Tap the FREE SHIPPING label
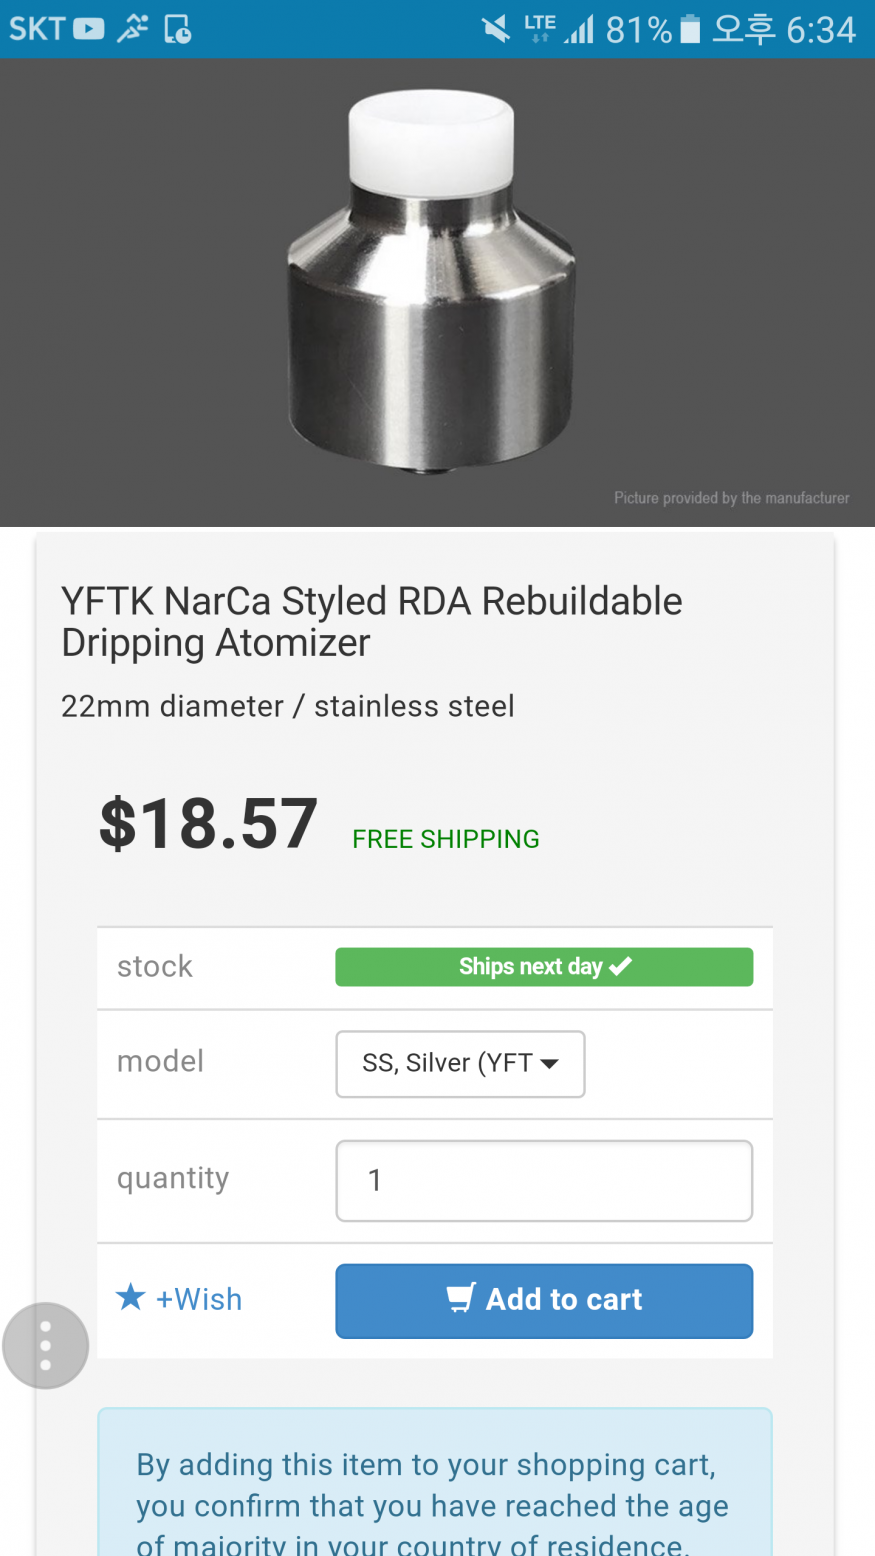 (446, 839)
